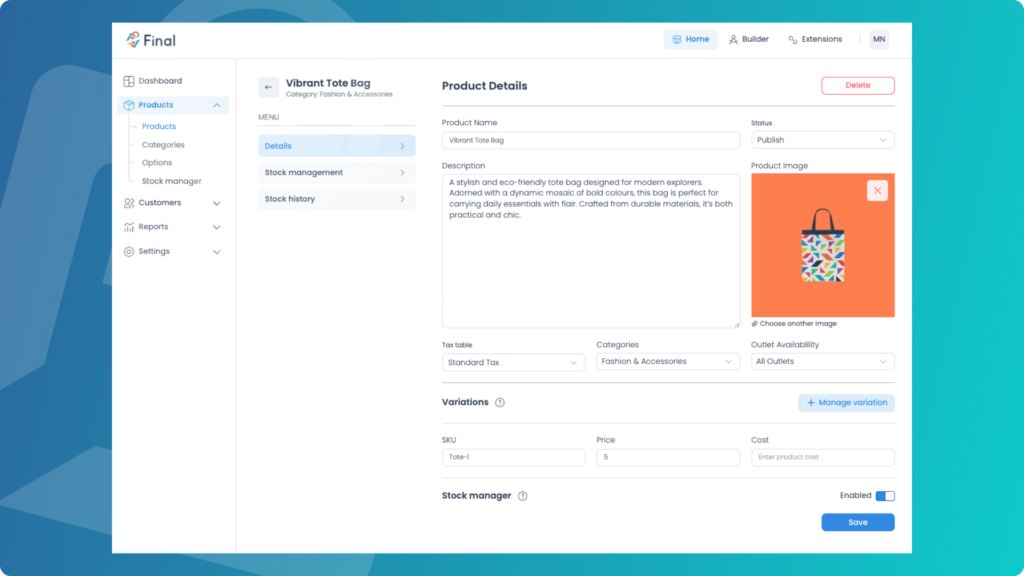Screen dimensions: 1024x576
Task: Click the Cost input field
Action: pos(823,457)
